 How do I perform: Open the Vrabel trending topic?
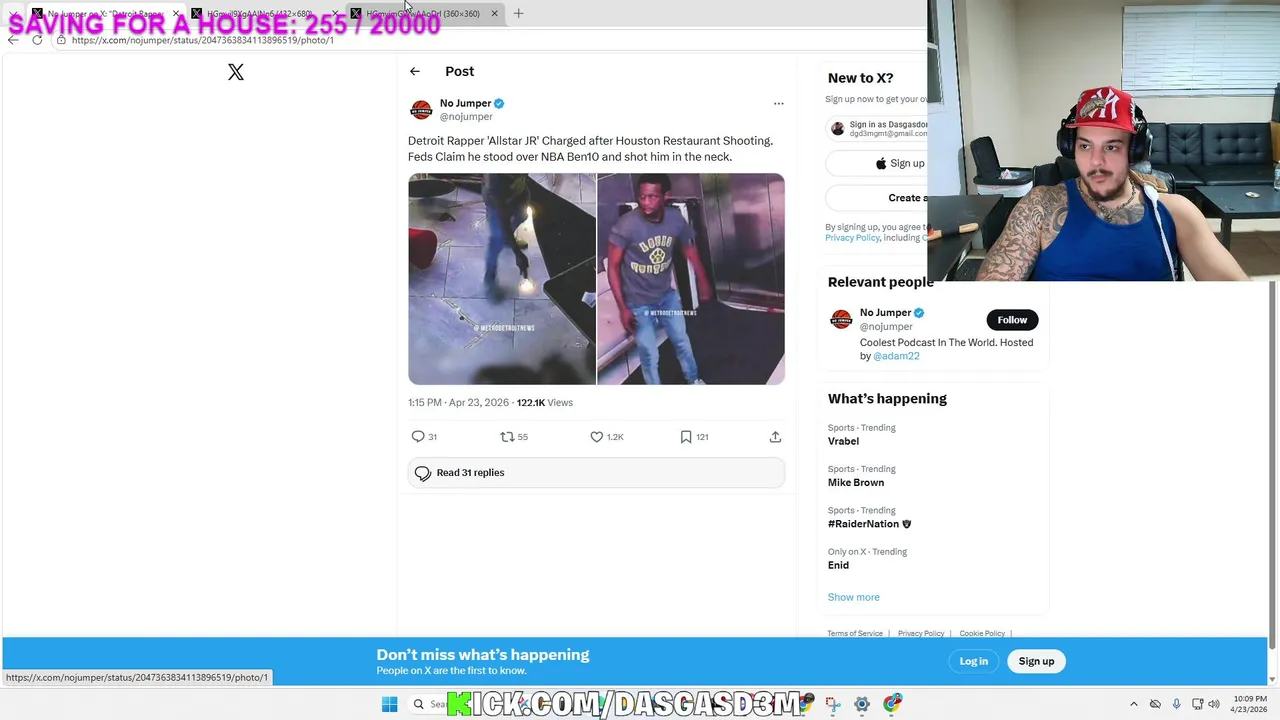click(843, 441)
